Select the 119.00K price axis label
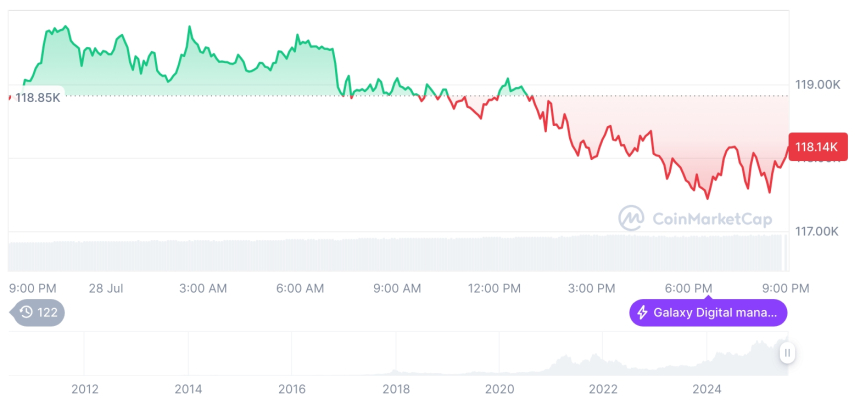The image size is (860, 401). tap(816, 85)
